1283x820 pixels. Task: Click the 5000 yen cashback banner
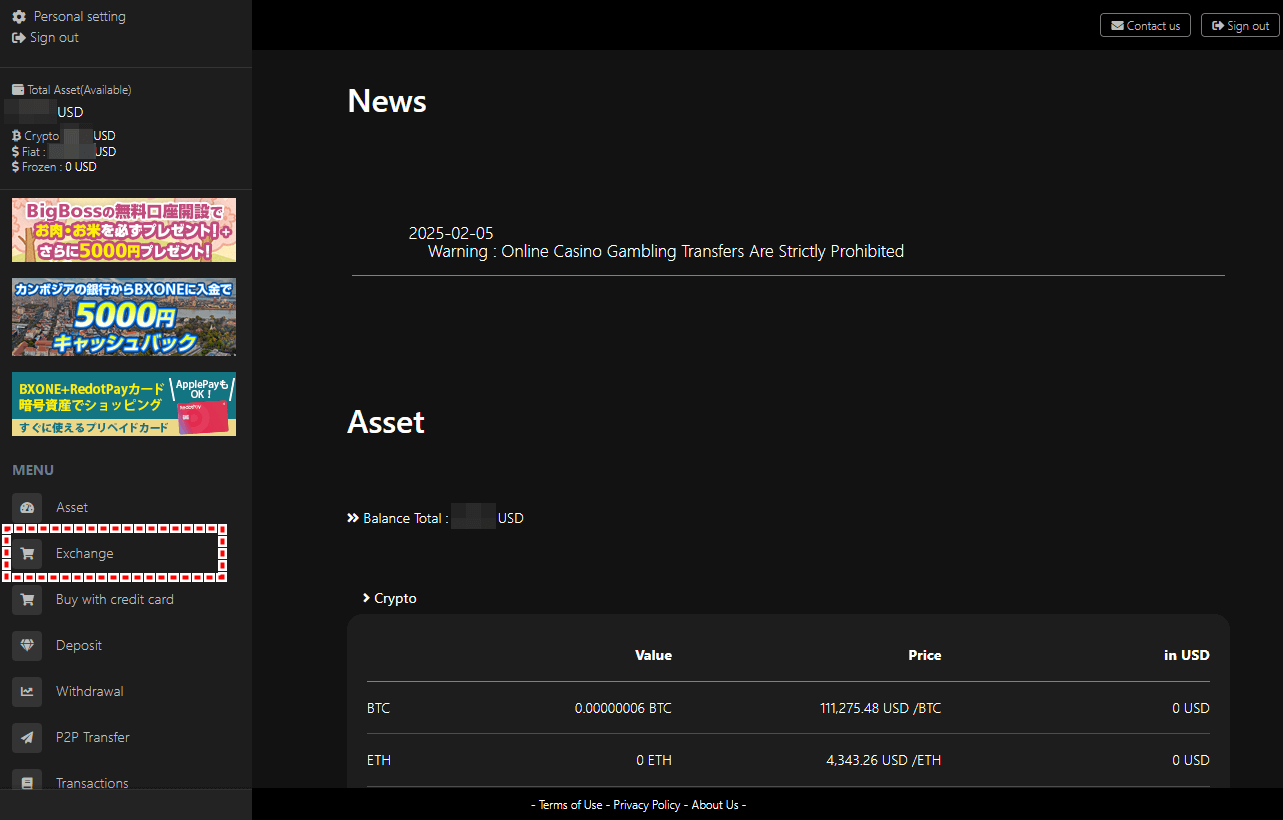[x=124, y=317]
